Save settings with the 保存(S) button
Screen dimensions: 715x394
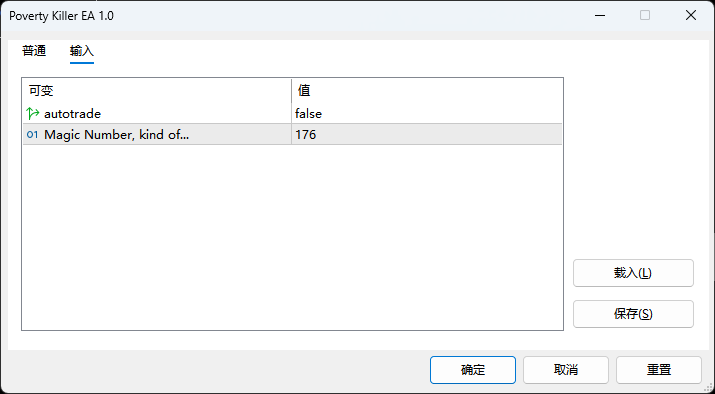click(633, 314)
